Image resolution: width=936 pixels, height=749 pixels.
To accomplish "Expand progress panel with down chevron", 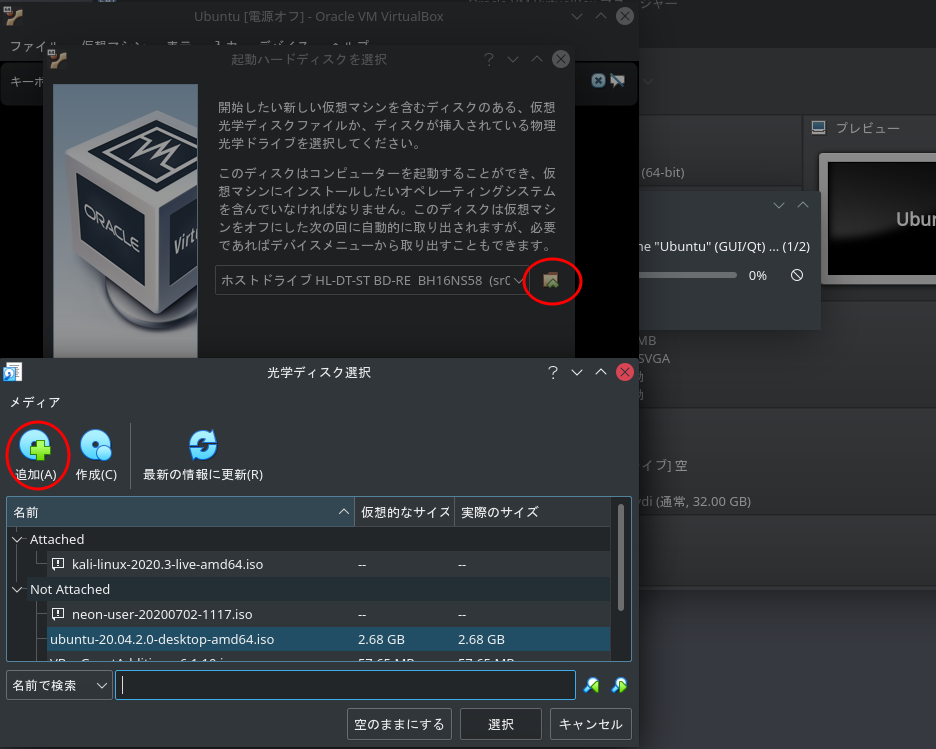I will tap(778, 205).
